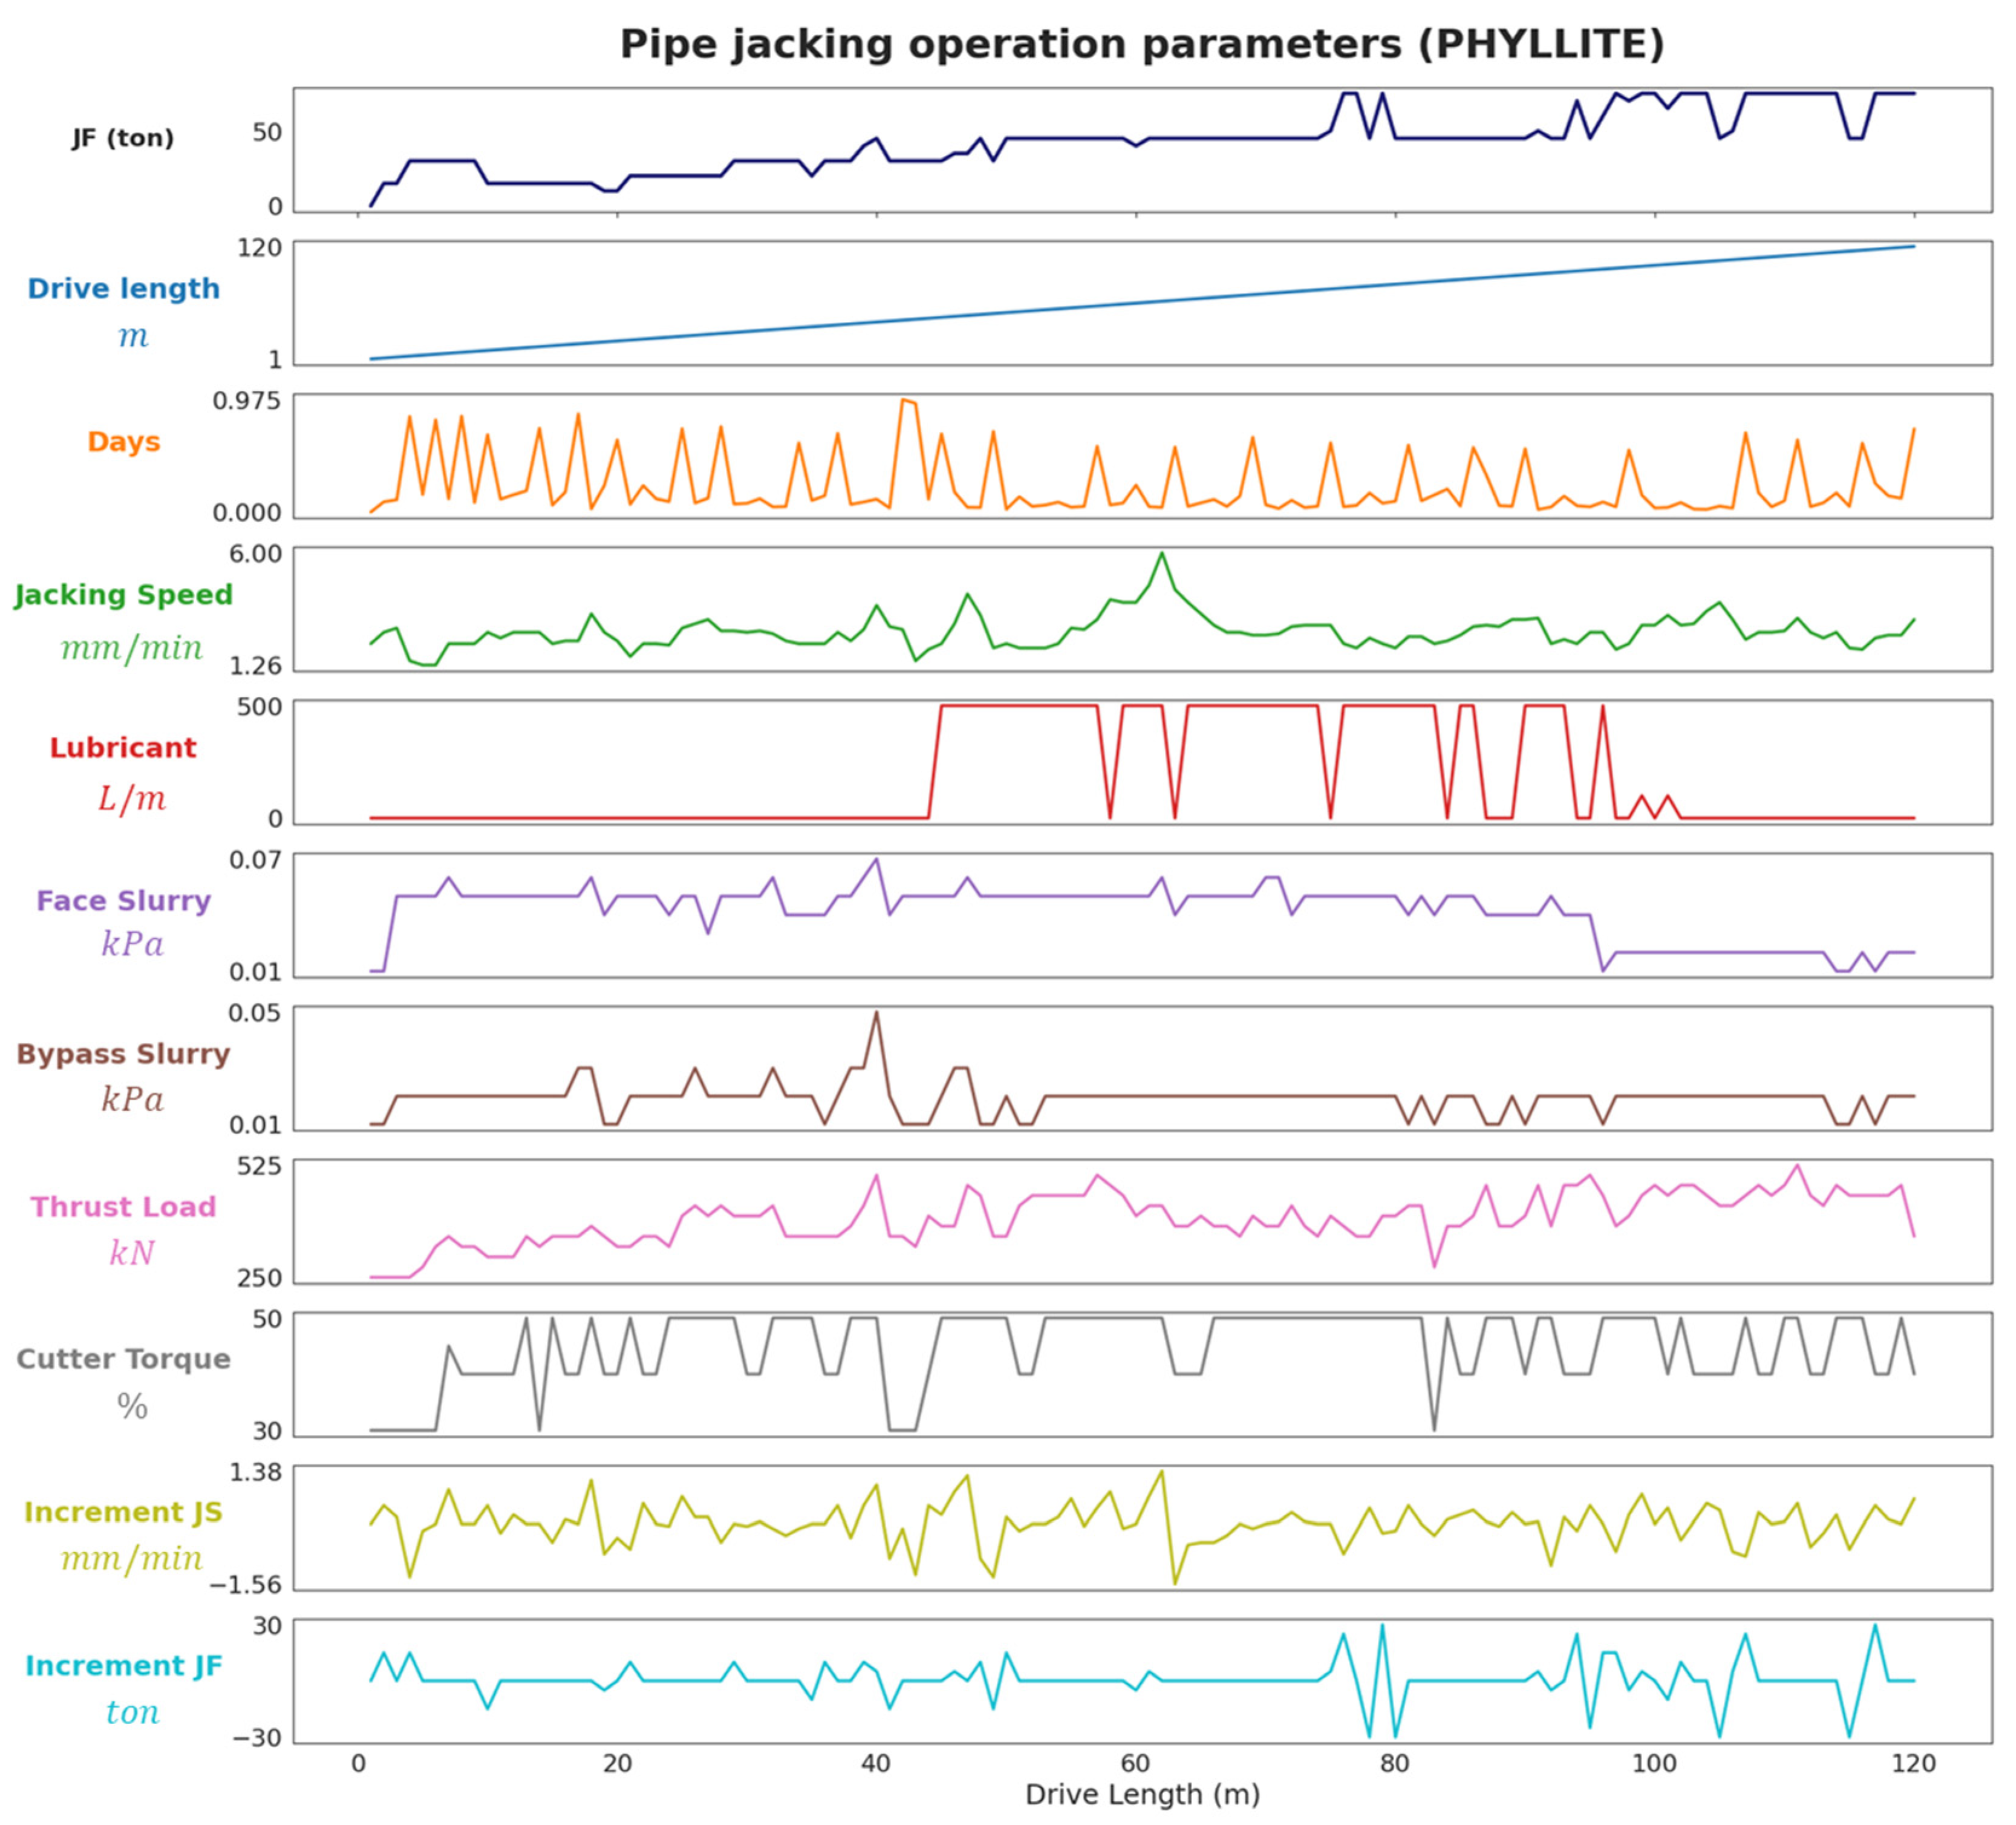Click the '−30' tick on the Increment JF plot

(x=256, y=1738)
